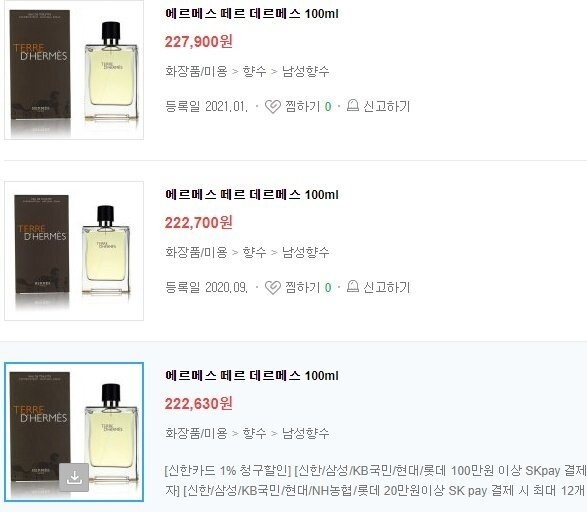Click 화장품/미용 category in first listing
This screenshot has height=512, width=587.
click(x=196, y=71)
